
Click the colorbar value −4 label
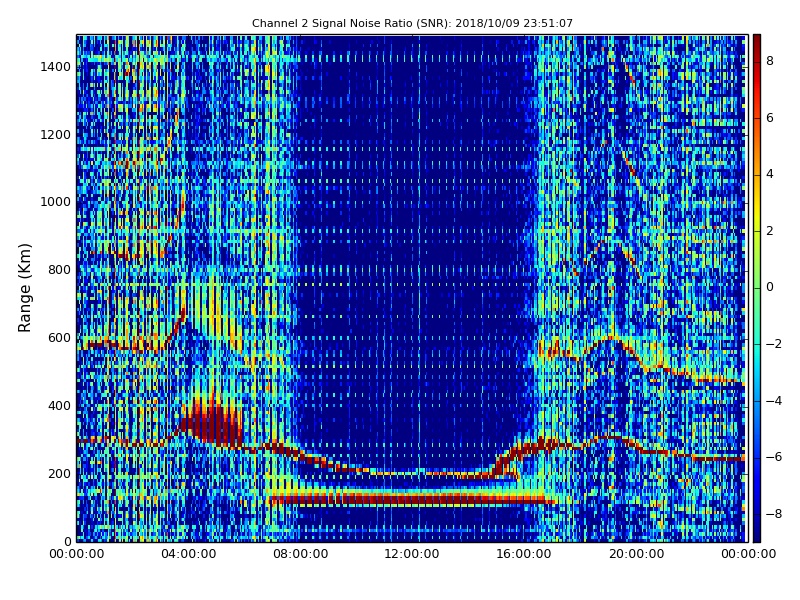coord(774,401)
